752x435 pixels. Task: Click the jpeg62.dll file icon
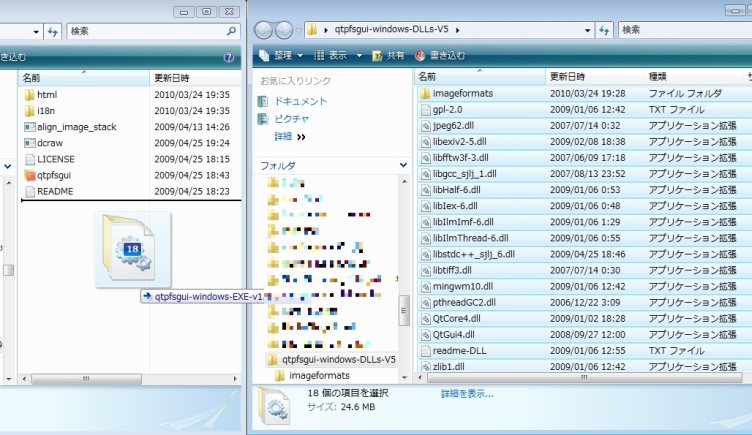pyautogui.click(x=425, y=126)
